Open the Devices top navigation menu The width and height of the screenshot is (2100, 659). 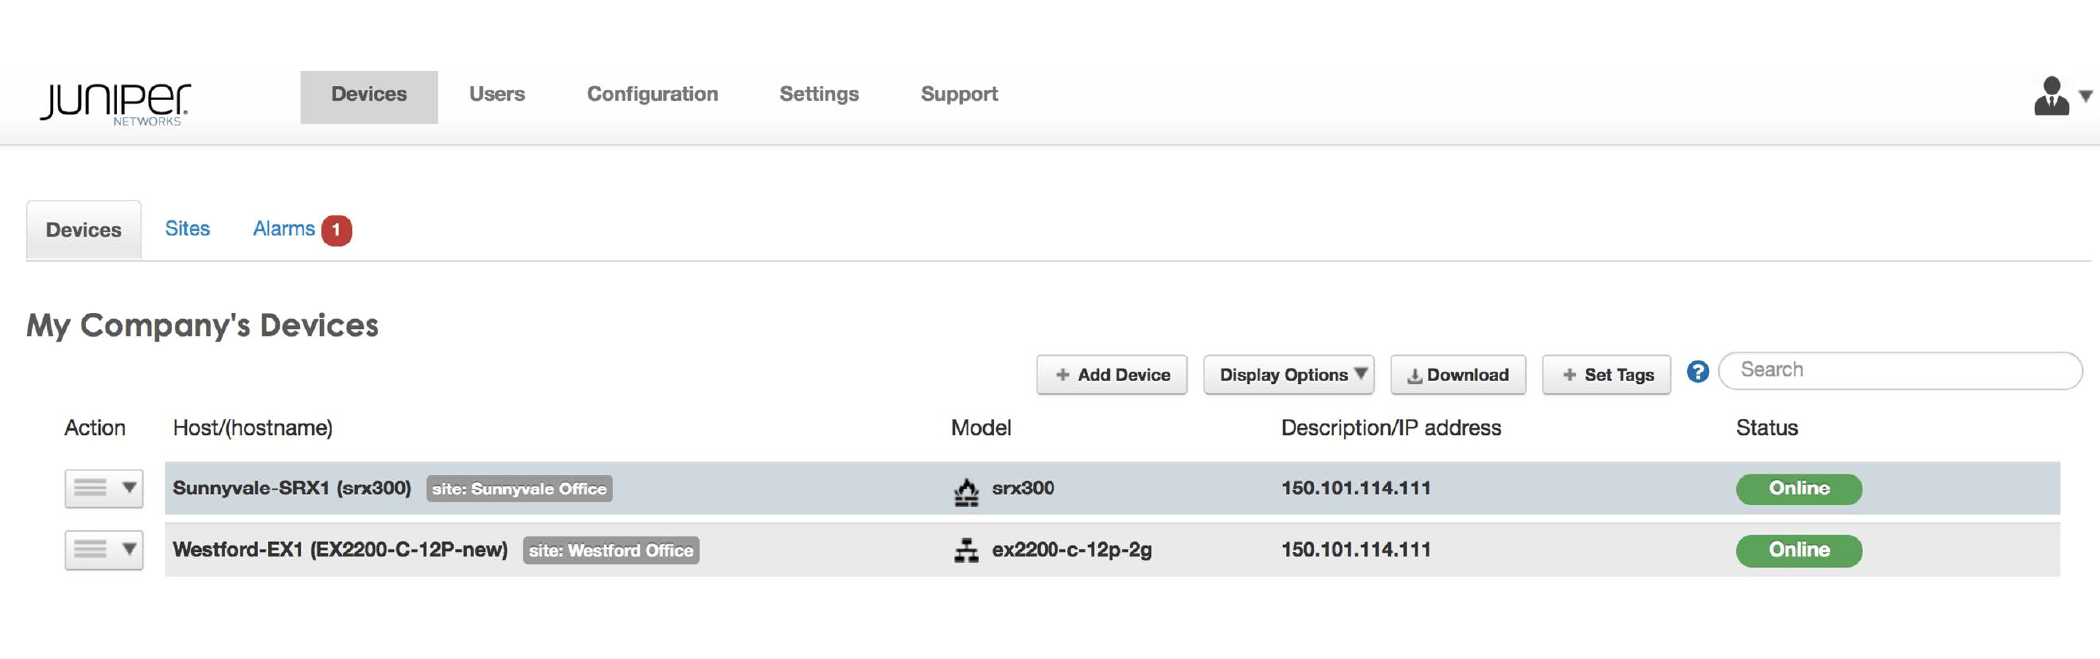point(369,96)
